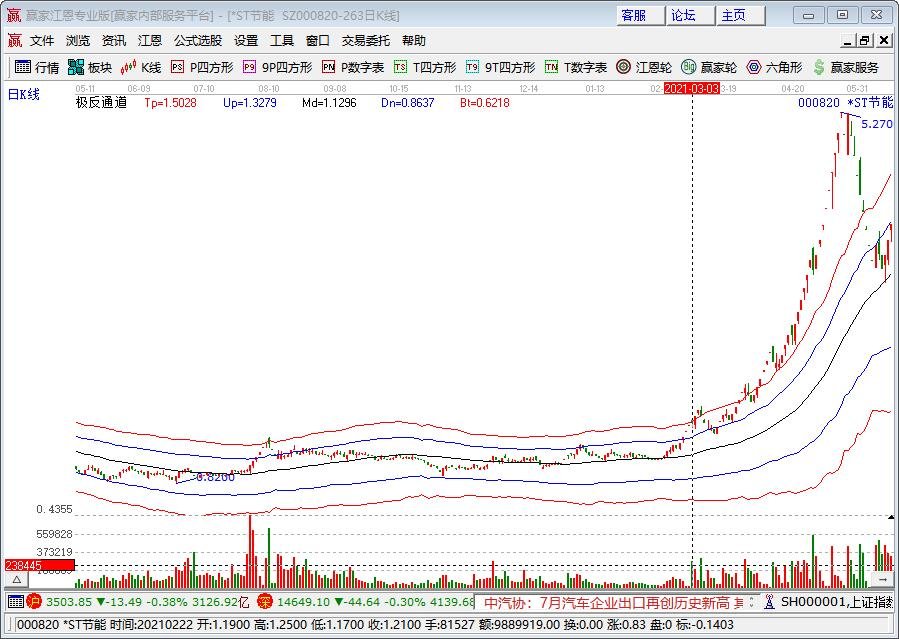Click the 日K线 period label
The height and width of the screenshot is (639, 899).
24,95
